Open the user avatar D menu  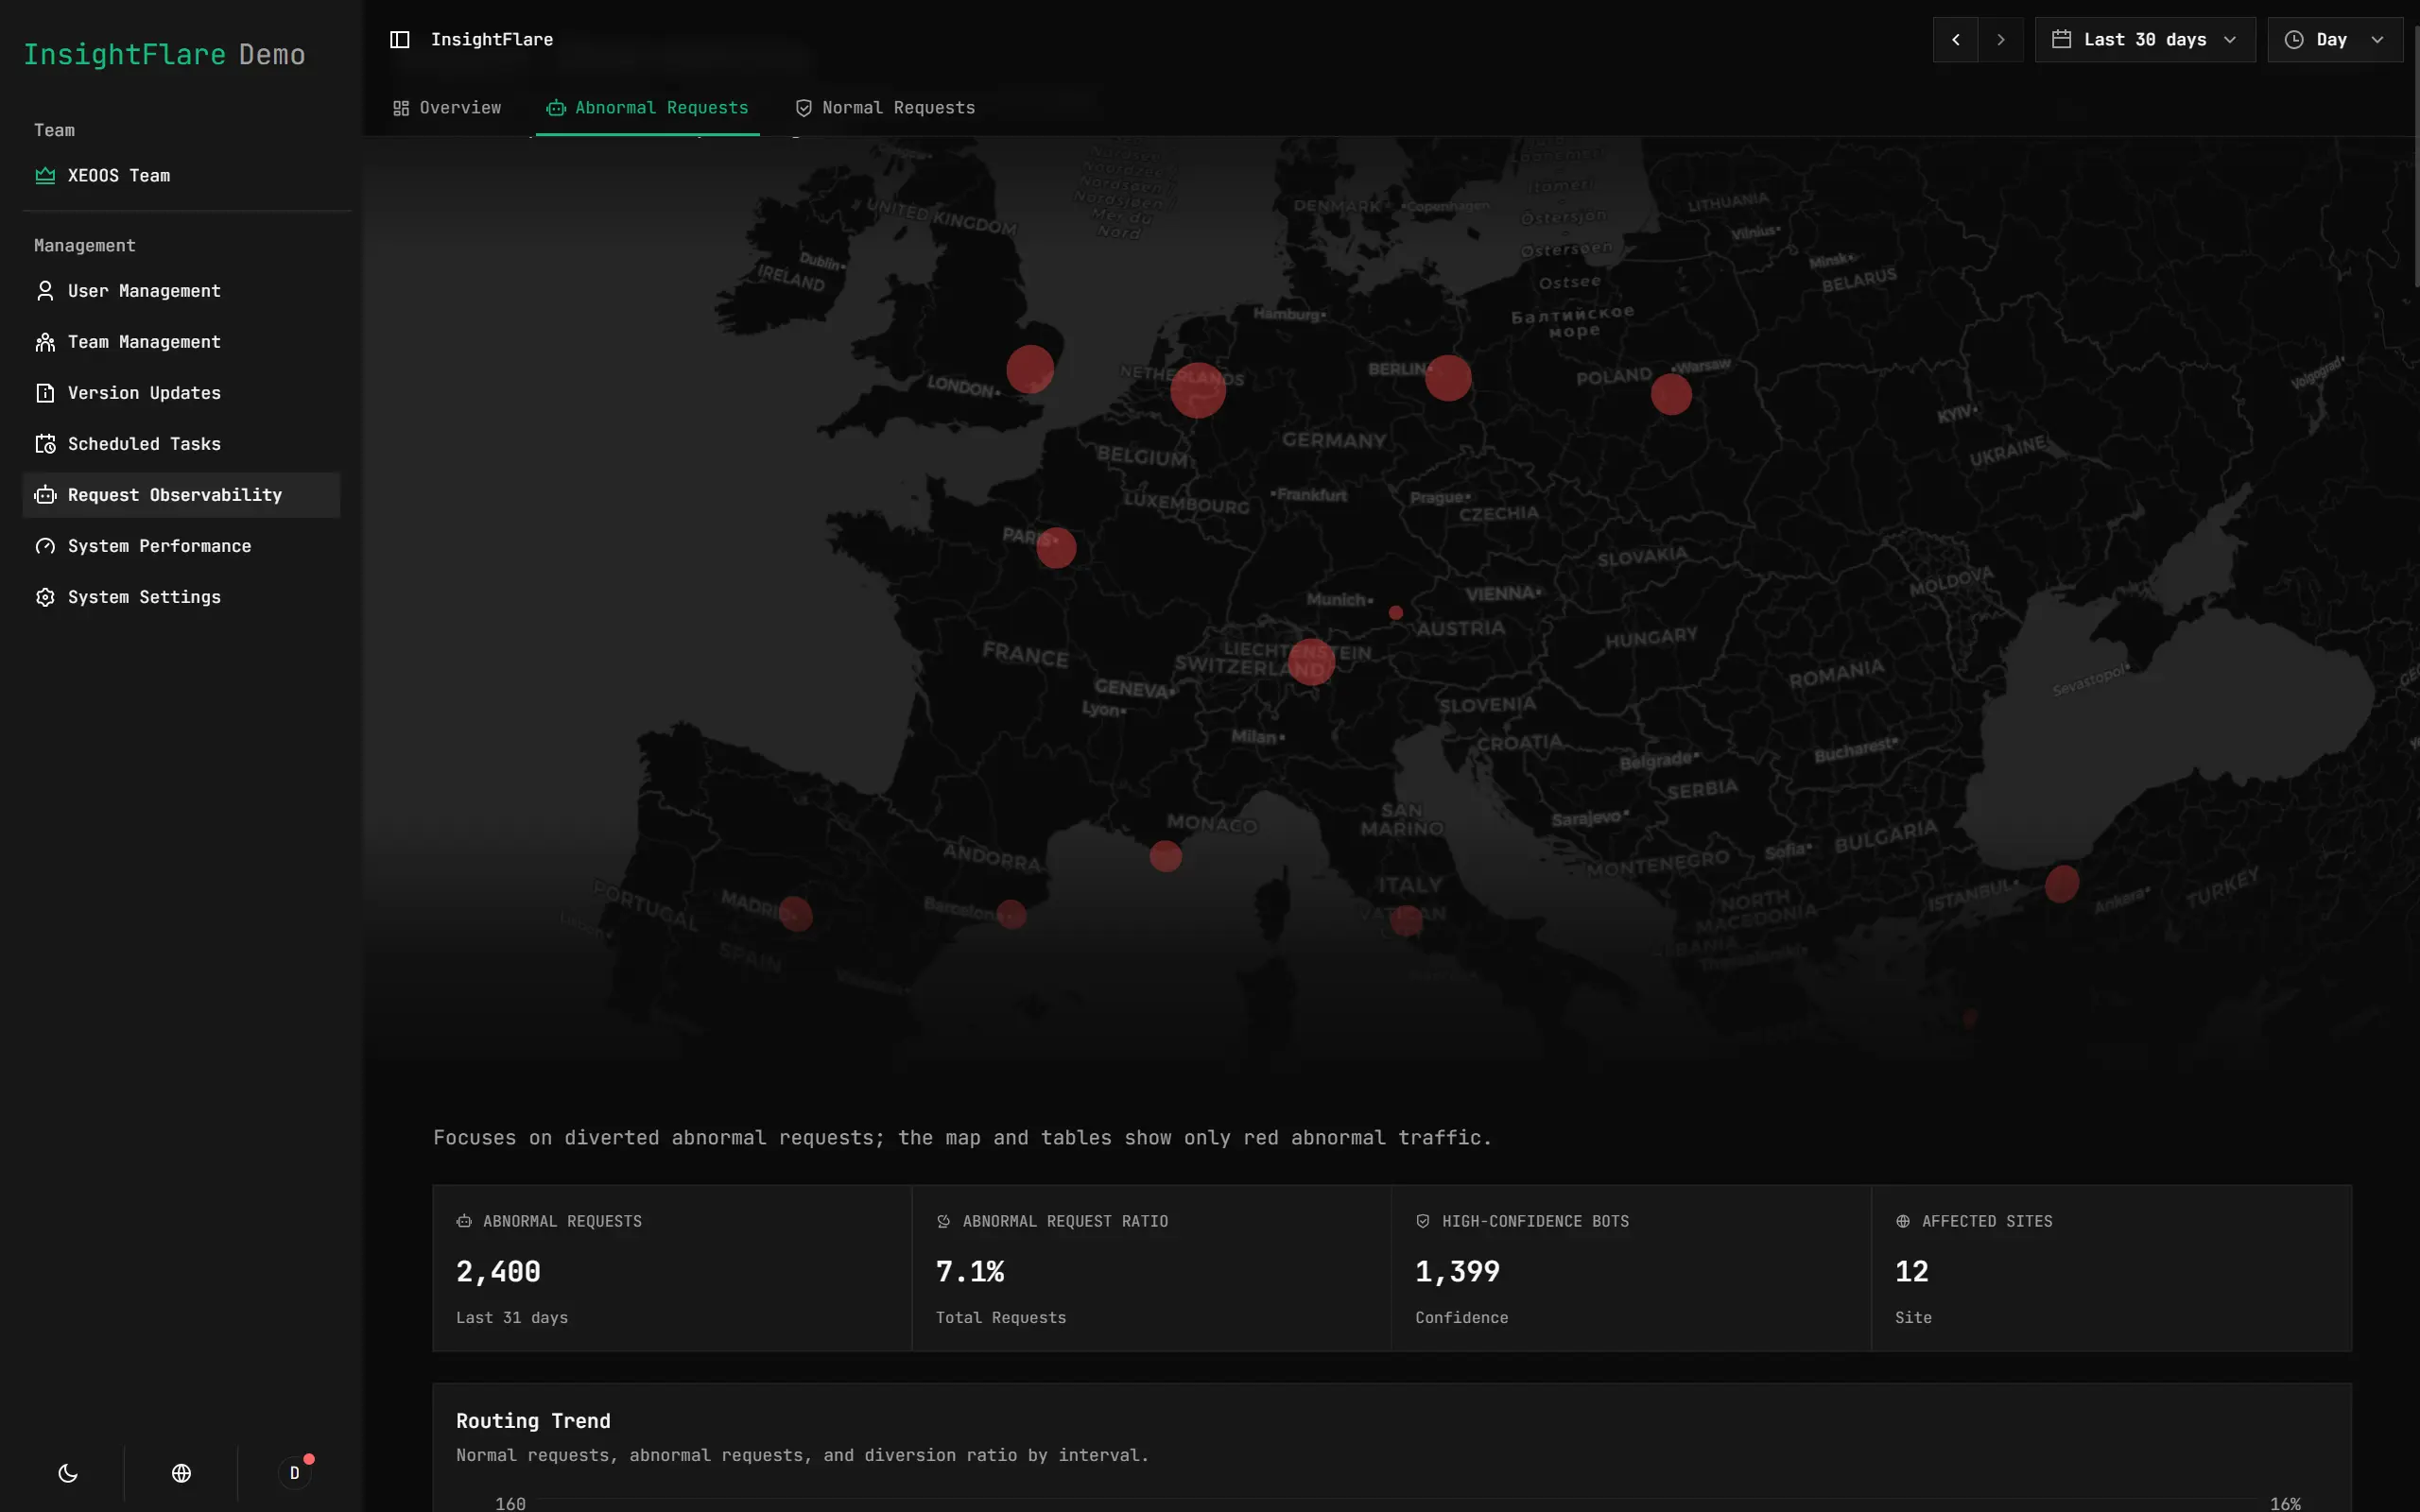point(294,1473)
